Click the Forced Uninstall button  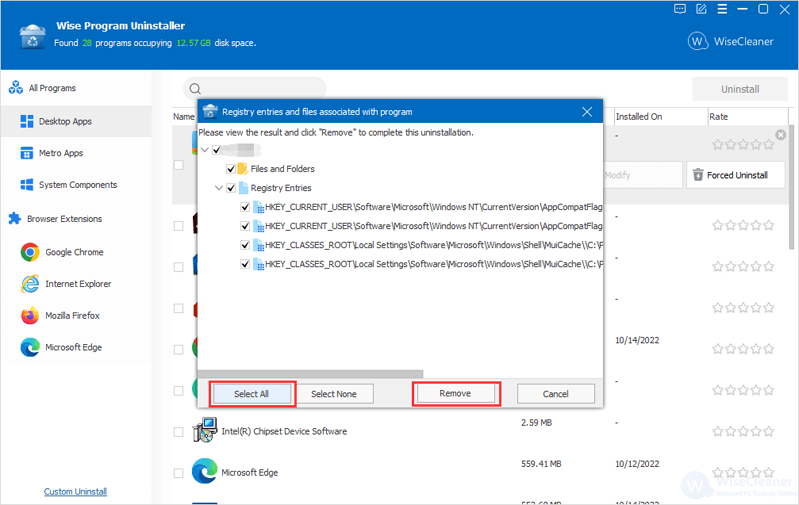736,175
